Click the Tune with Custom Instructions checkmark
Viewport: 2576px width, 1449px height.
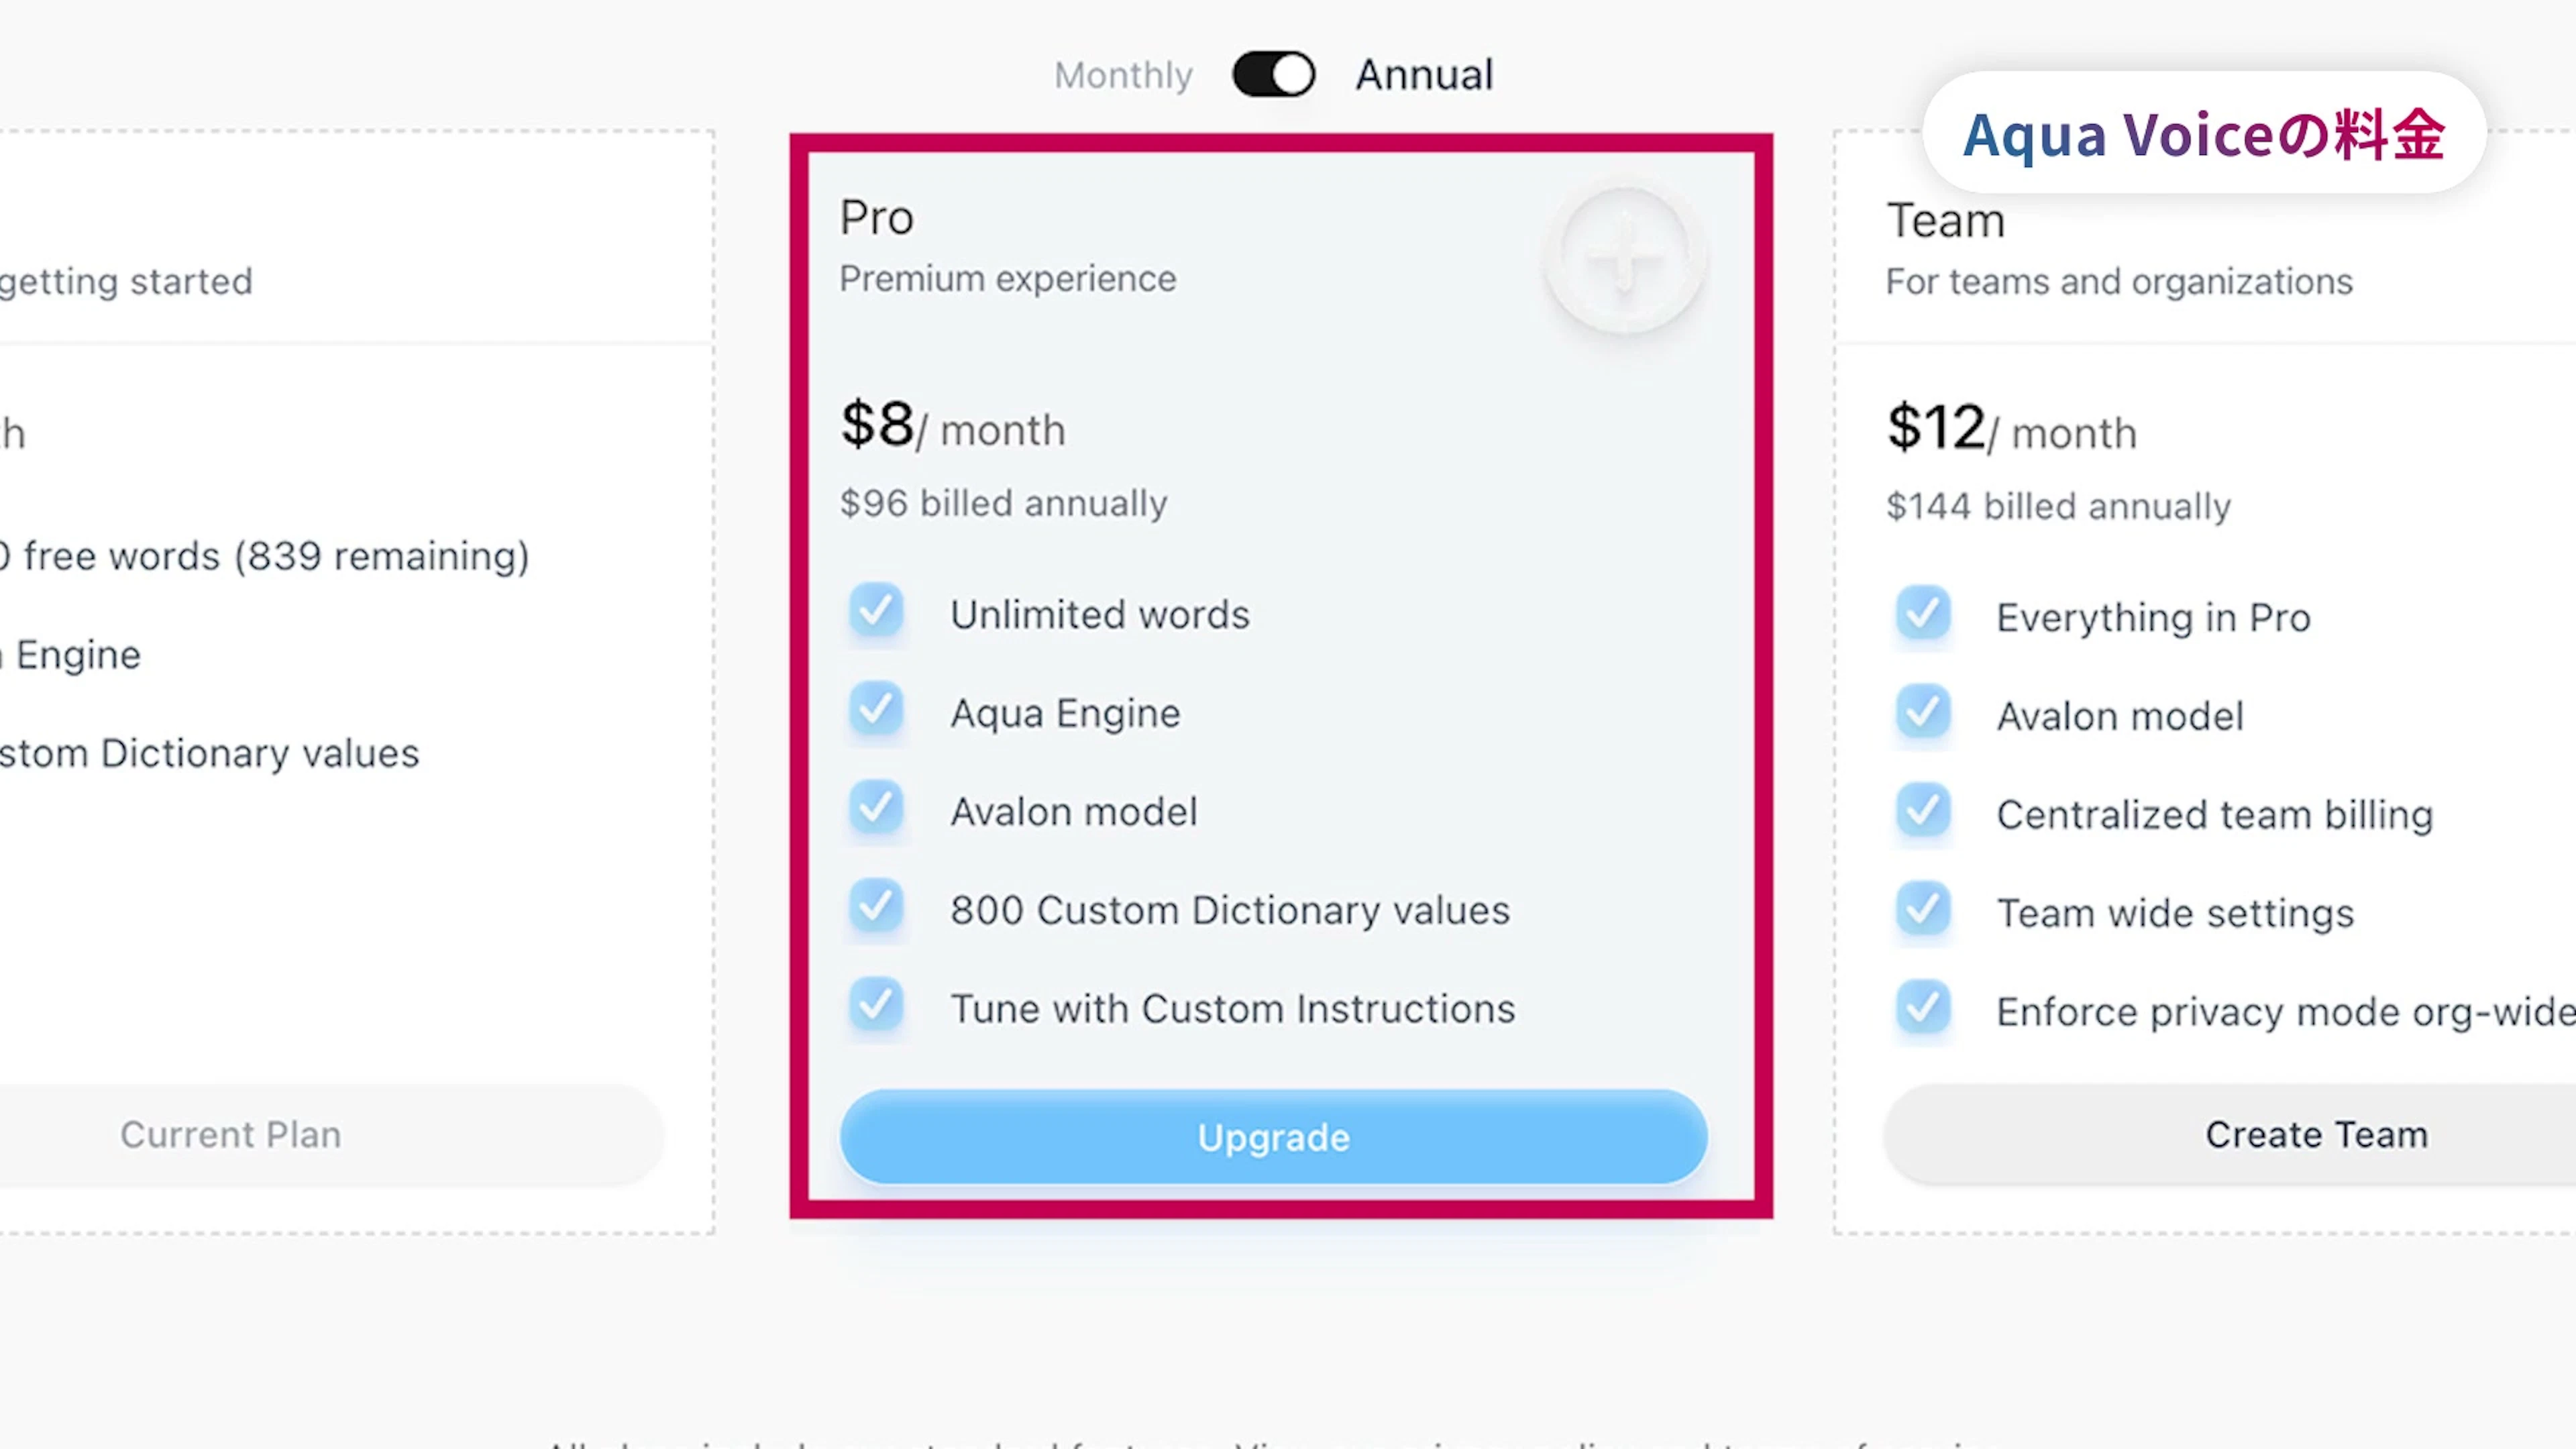(876, 1005)
